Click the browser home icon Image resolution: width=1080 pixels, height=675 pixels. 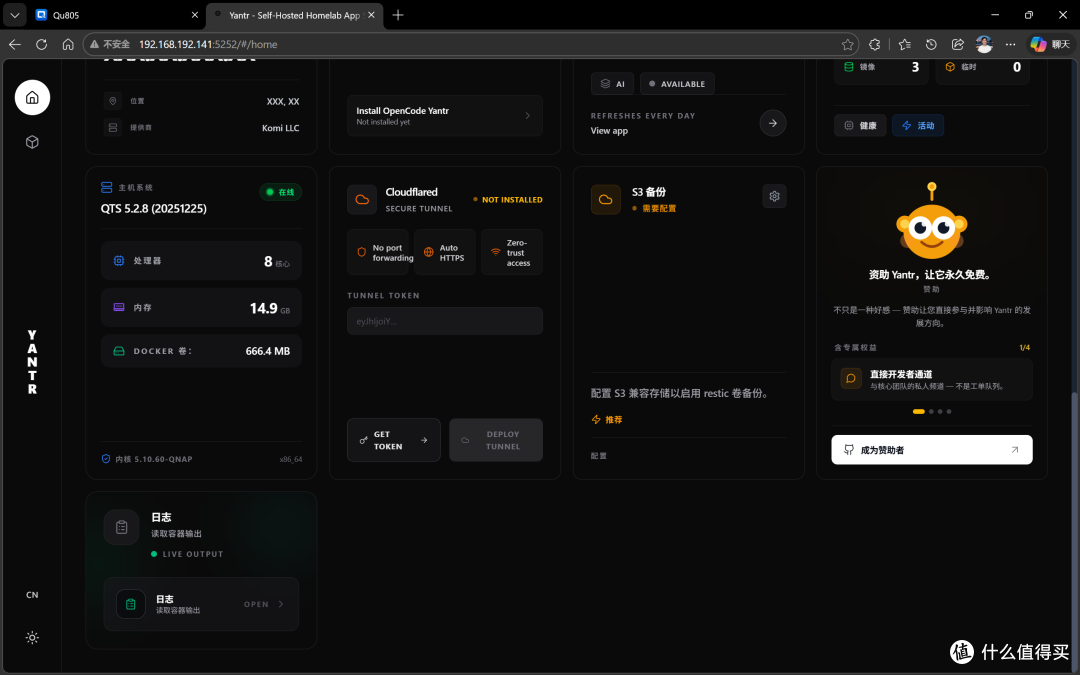coord(68,44)
